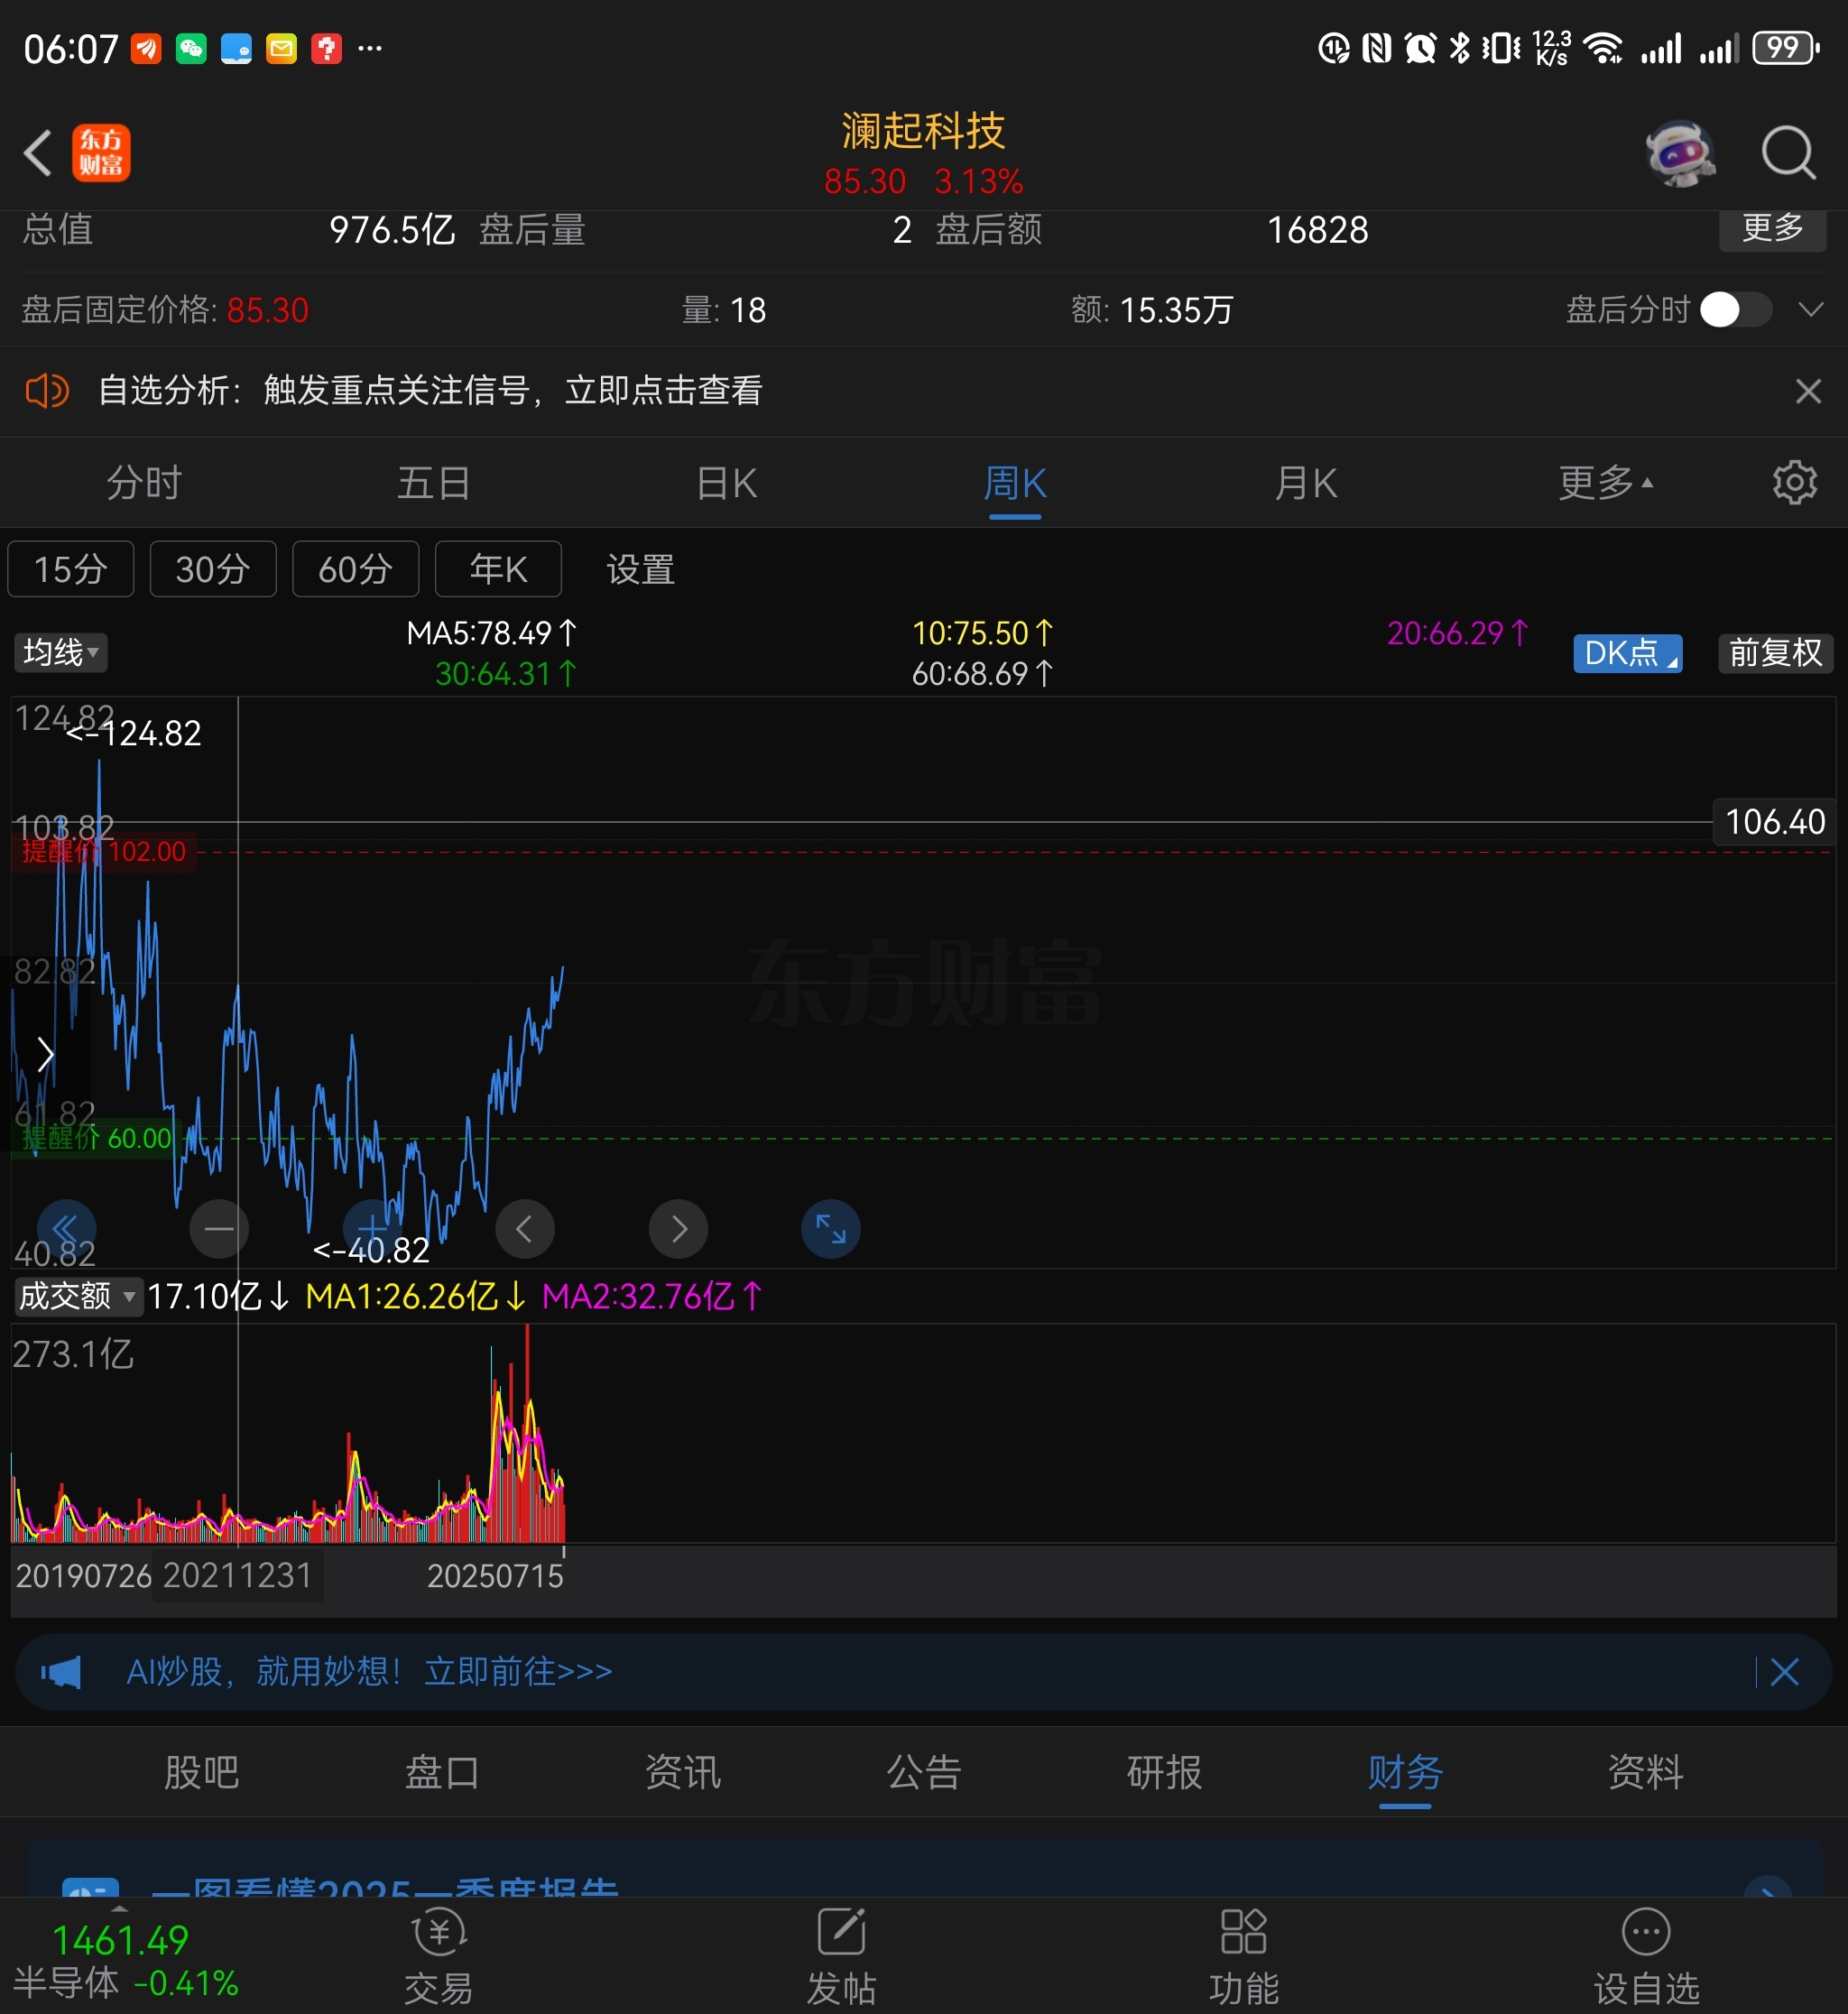Open the Eastmoney logo icon
Image resolution: width=1848 pixels, height=2014 pixels.
click(x=101, y=153)
